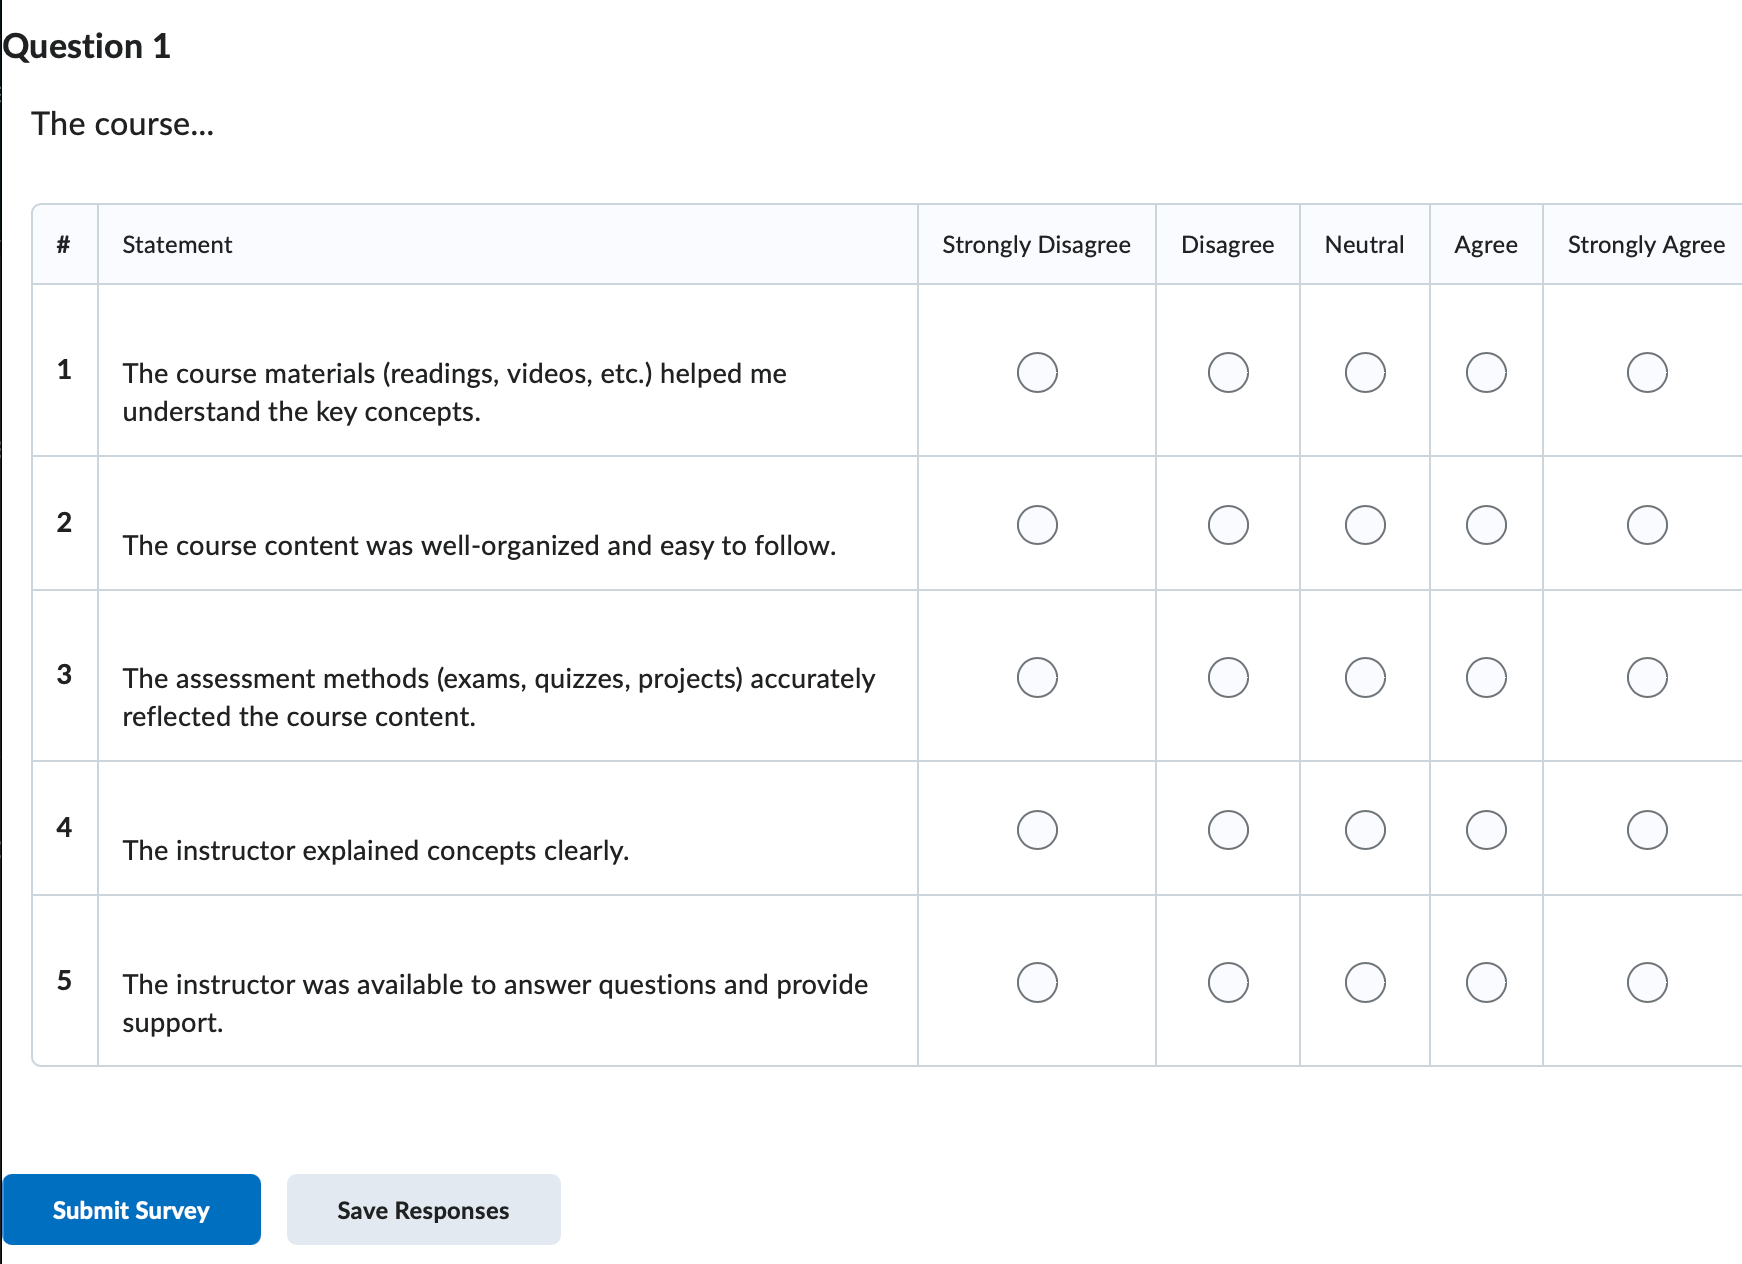Select Strongly Agree for statement 1
Screen dimensions: 1742x1264
point(1647,373)
